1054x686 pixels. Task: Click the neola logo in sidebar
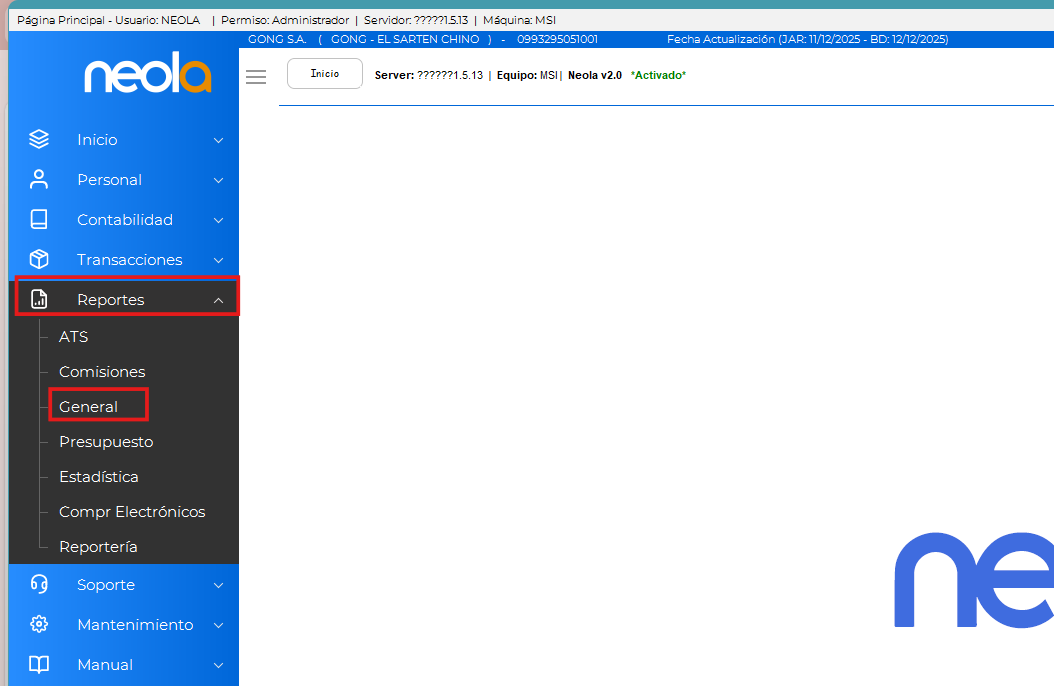click(147, 73)
